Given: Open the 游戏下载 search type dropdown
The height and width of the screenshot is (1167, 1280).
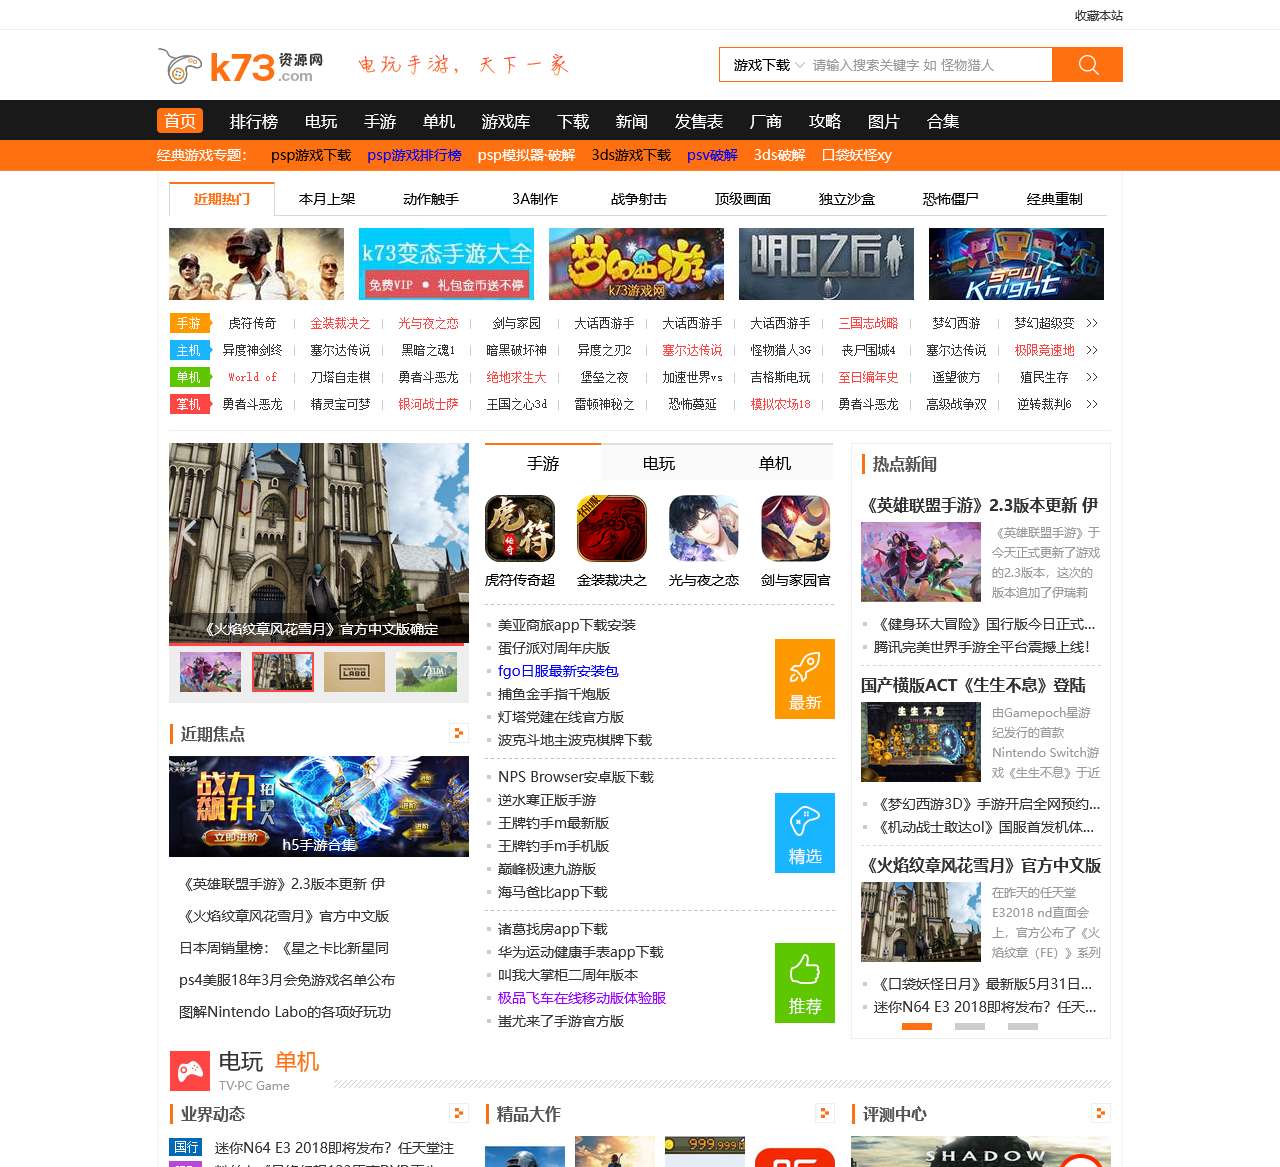Looking at the screenshot, I should tap(768, 65).
